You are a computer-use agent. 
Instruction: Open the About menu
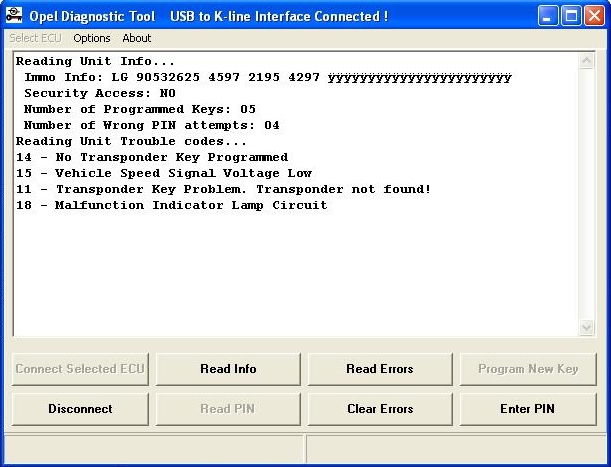pos(136,38)
